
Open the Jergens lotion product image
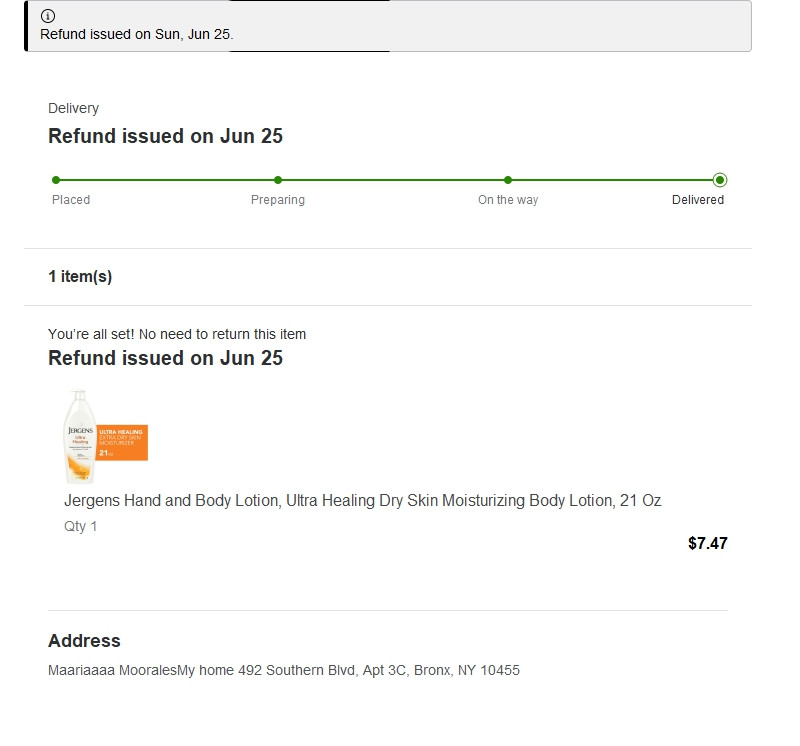point(106,437)
